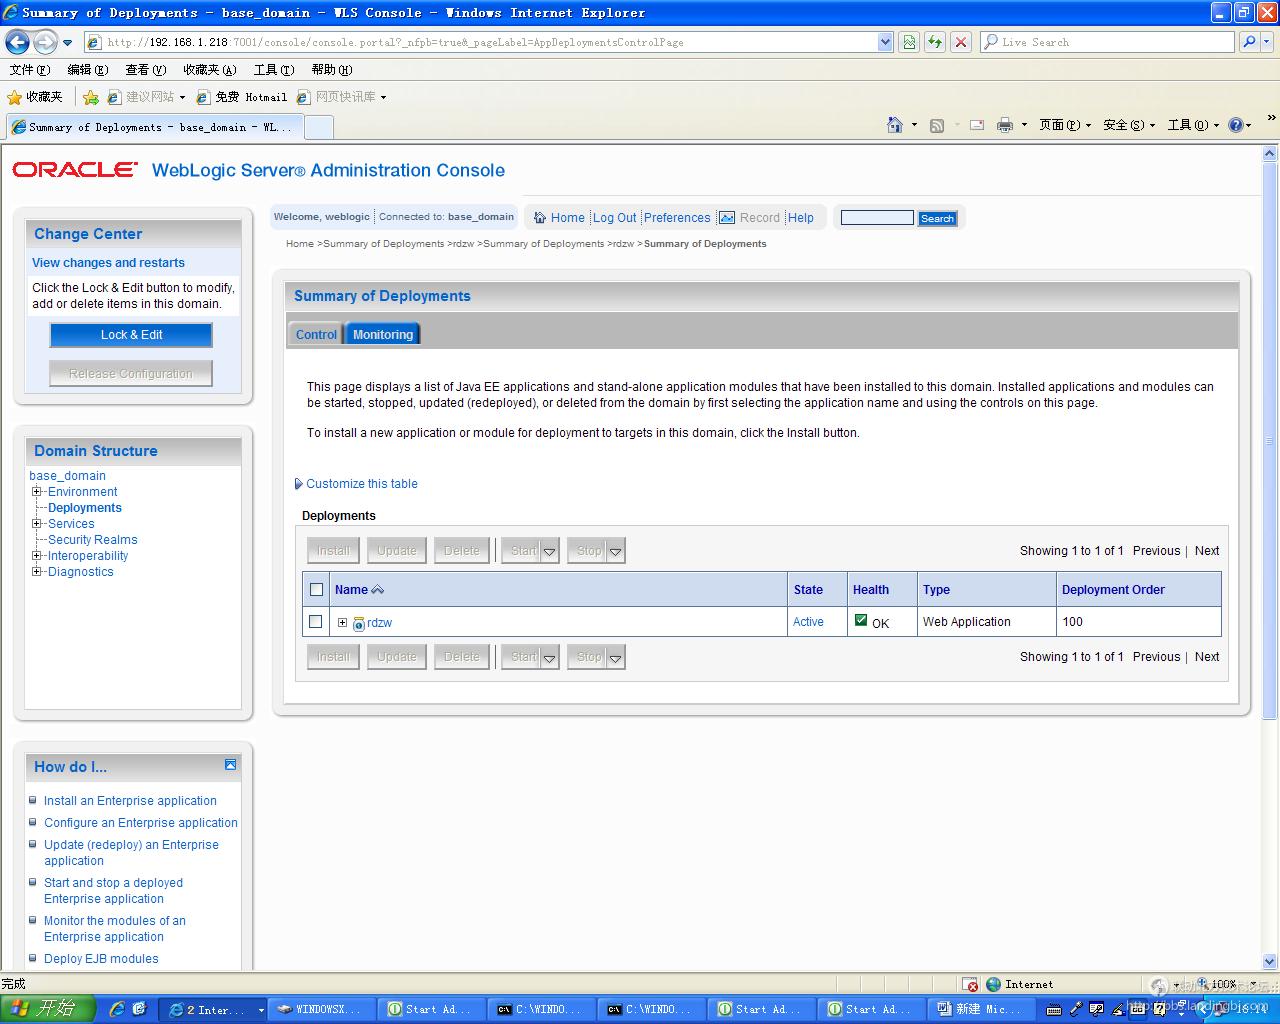Click the browser Stop loading icon
The width and height of the screenshot is (1280, 1024).
(x=960, y=42)
